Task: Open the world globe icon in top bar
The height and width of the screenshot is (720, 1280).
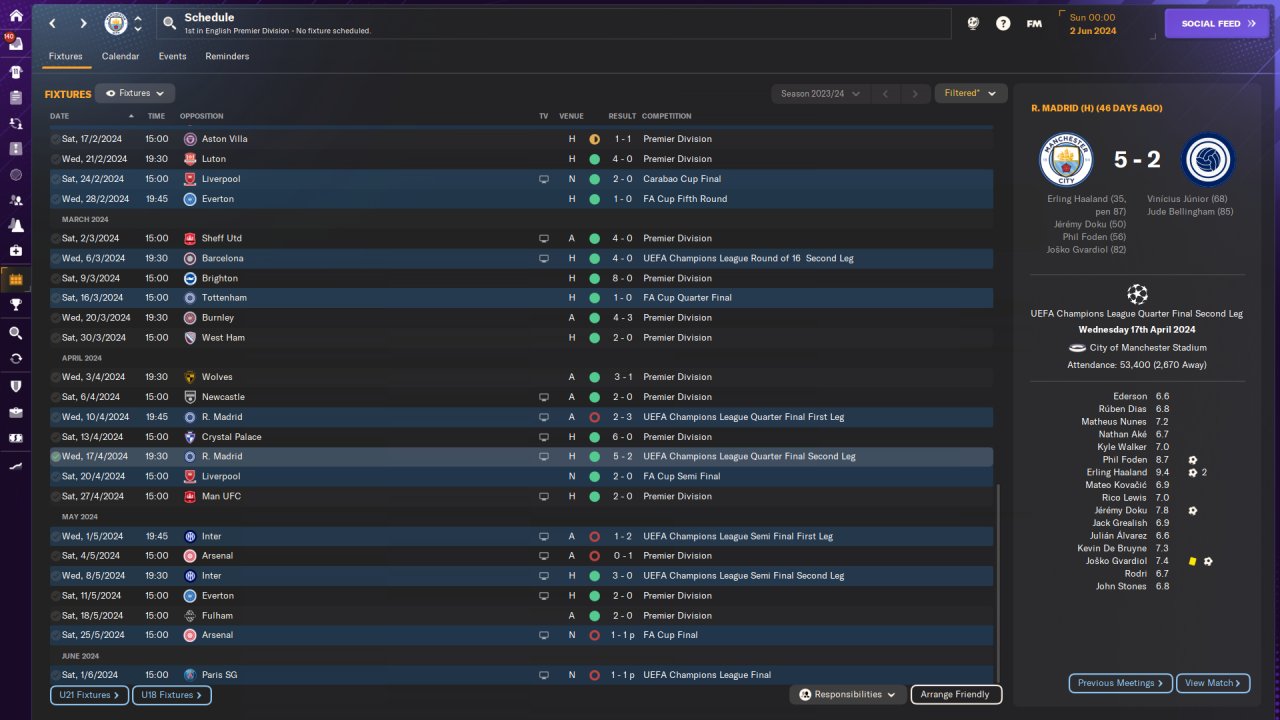Action: click(973, 23)
